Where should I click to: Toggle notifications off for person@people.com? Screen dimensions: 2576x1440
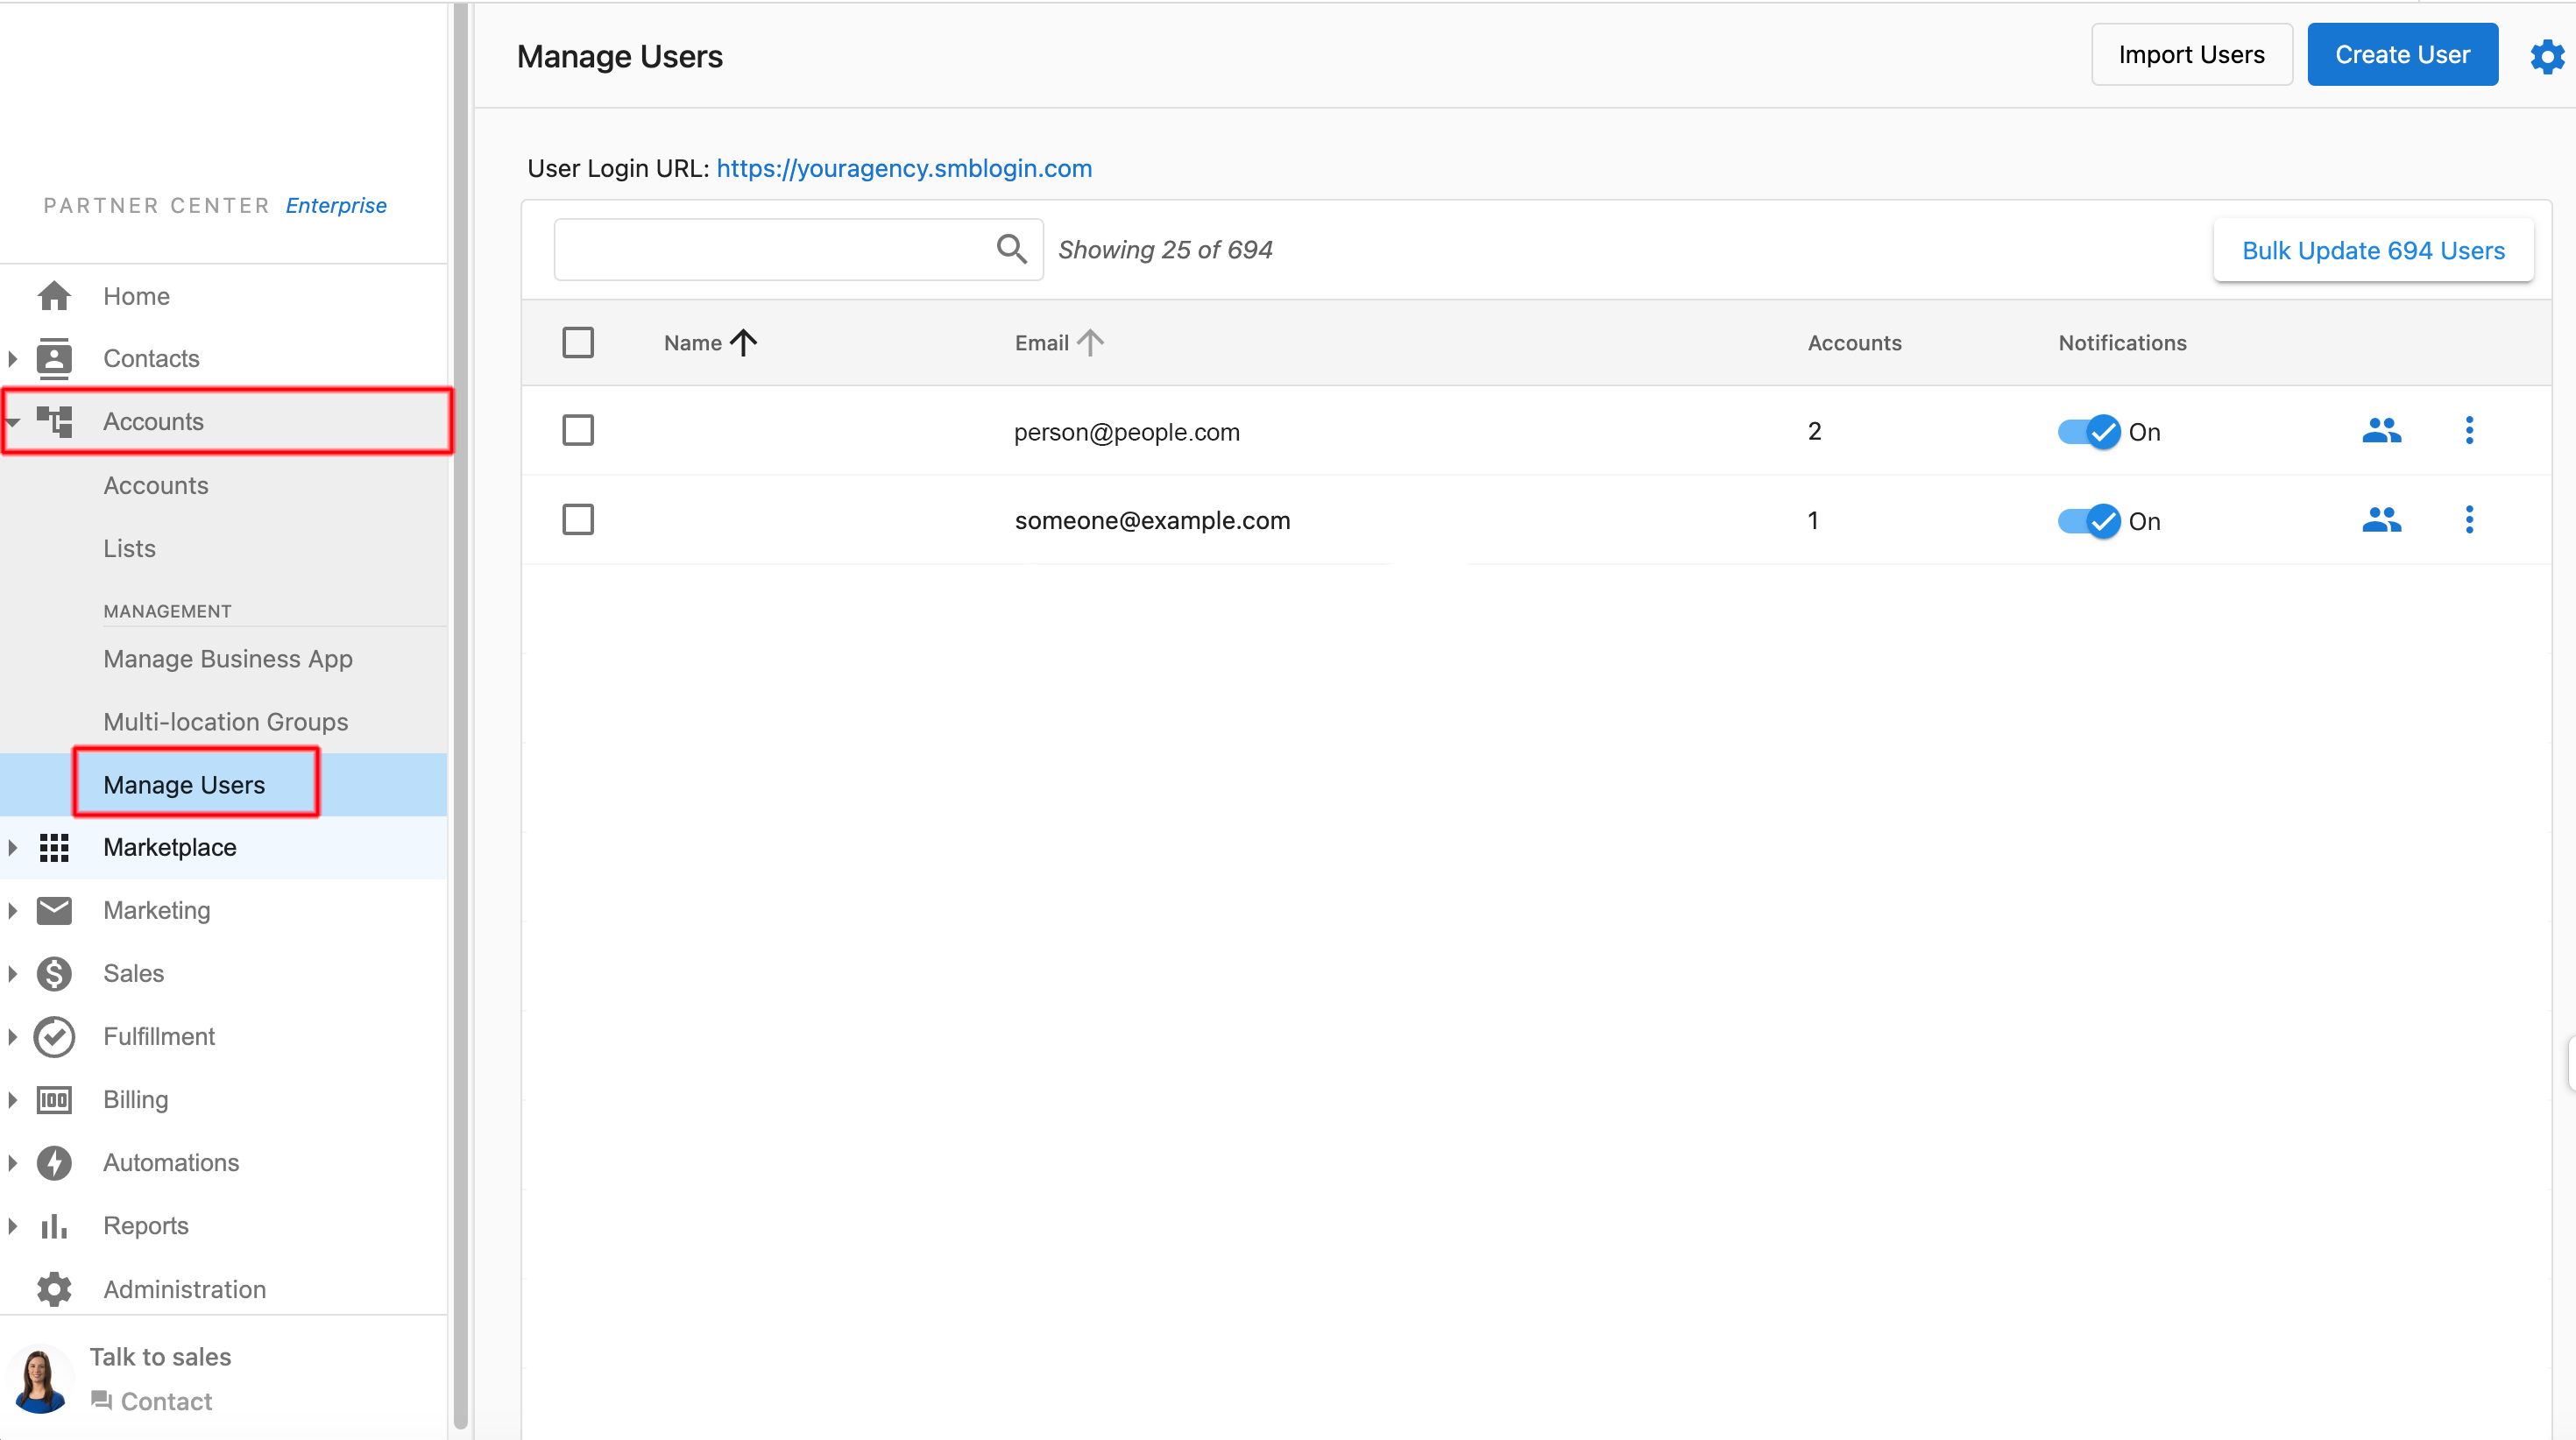[2088, 432]
